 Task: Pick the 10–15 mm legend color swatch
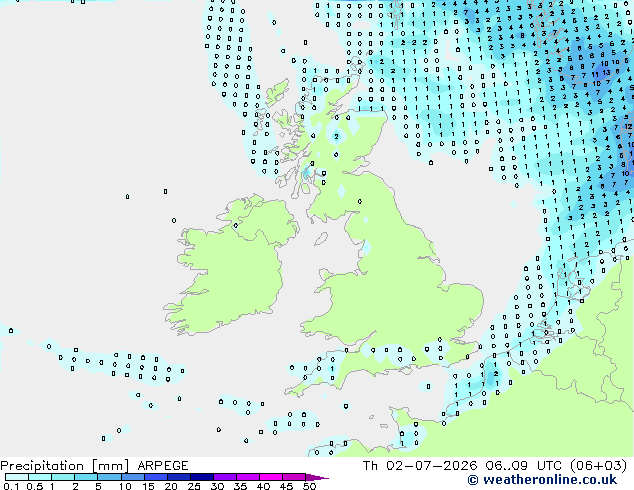click(x=132, y=477)
